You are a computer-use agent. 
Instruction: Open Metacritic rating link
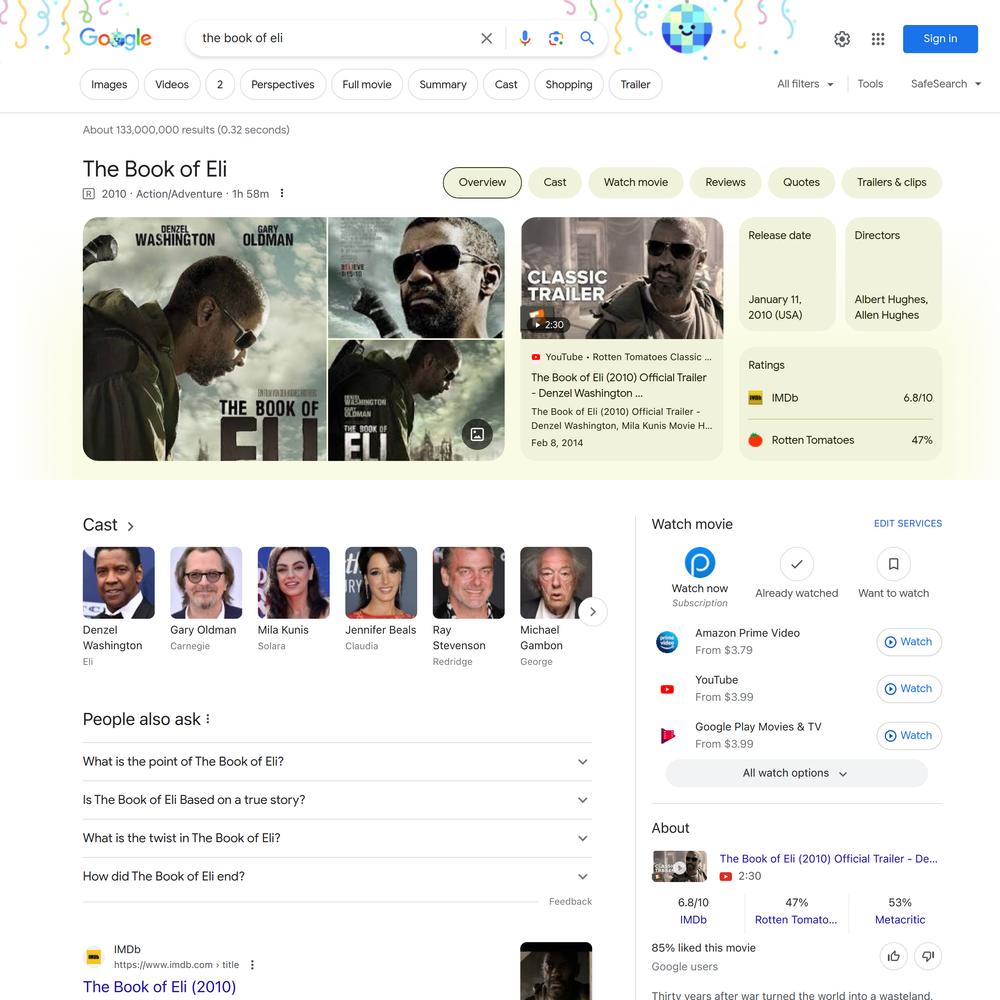point(900,920)
